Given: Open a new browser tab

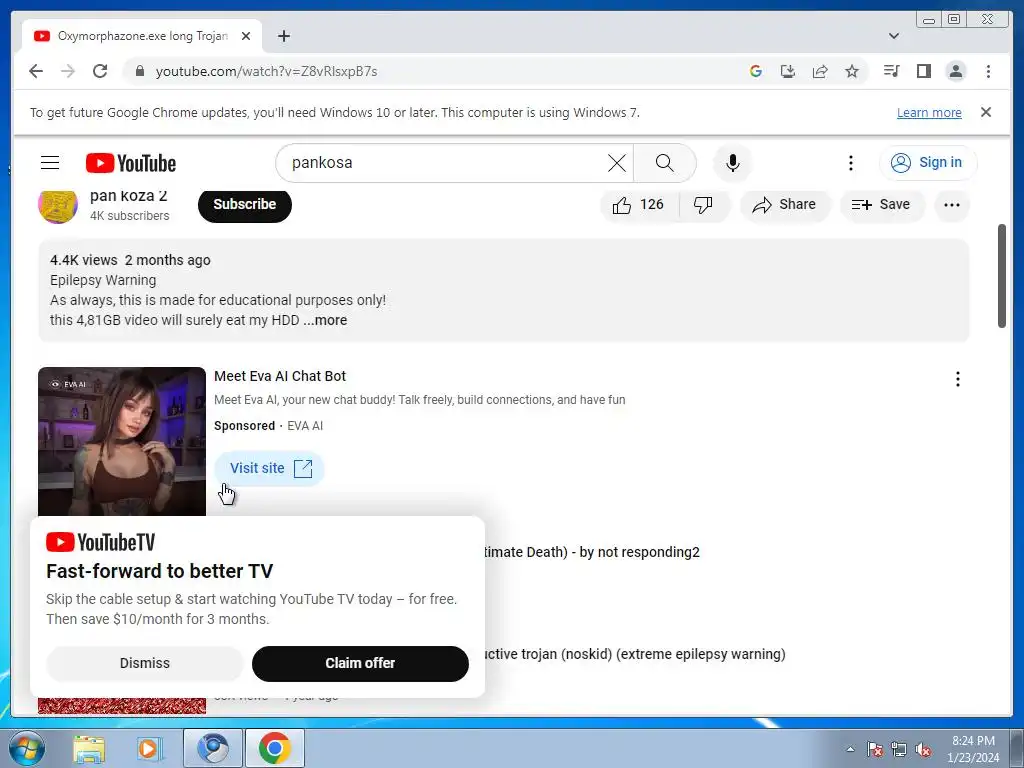Looking at the screenshot, I should pos(283,36).
